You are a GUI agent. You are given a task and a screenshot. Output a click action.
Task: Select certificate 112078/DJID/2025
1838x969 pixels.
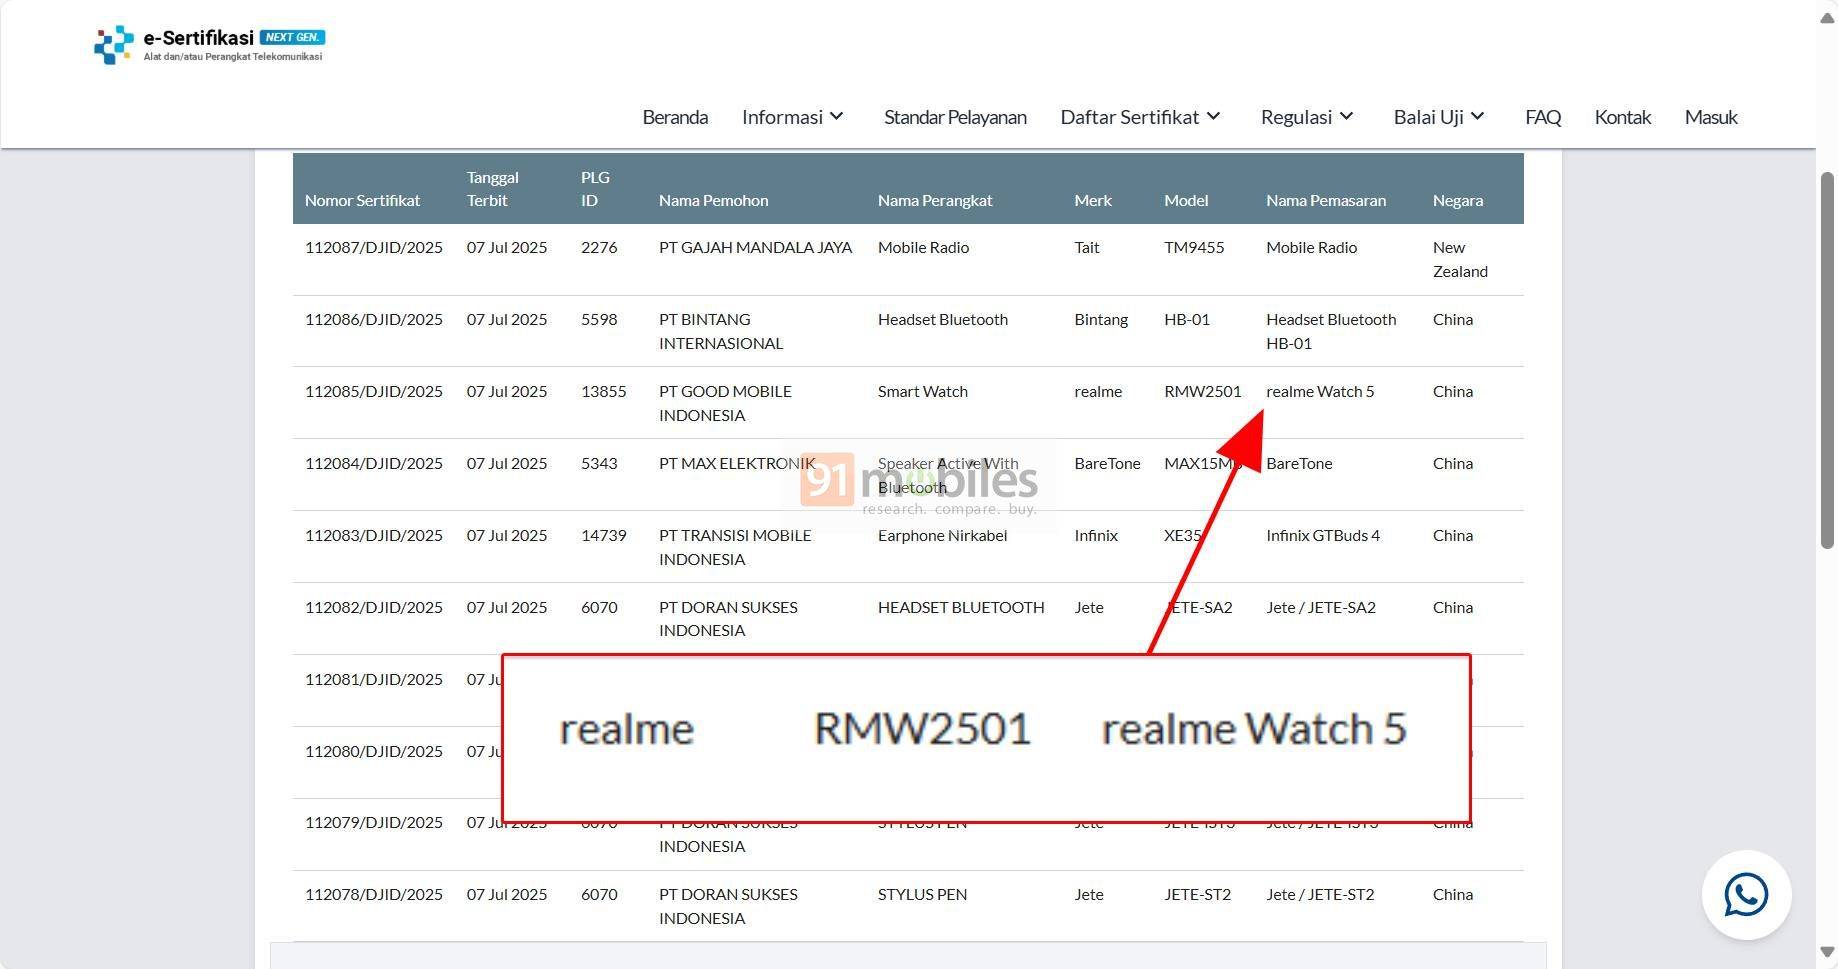[x=374, y=894]
